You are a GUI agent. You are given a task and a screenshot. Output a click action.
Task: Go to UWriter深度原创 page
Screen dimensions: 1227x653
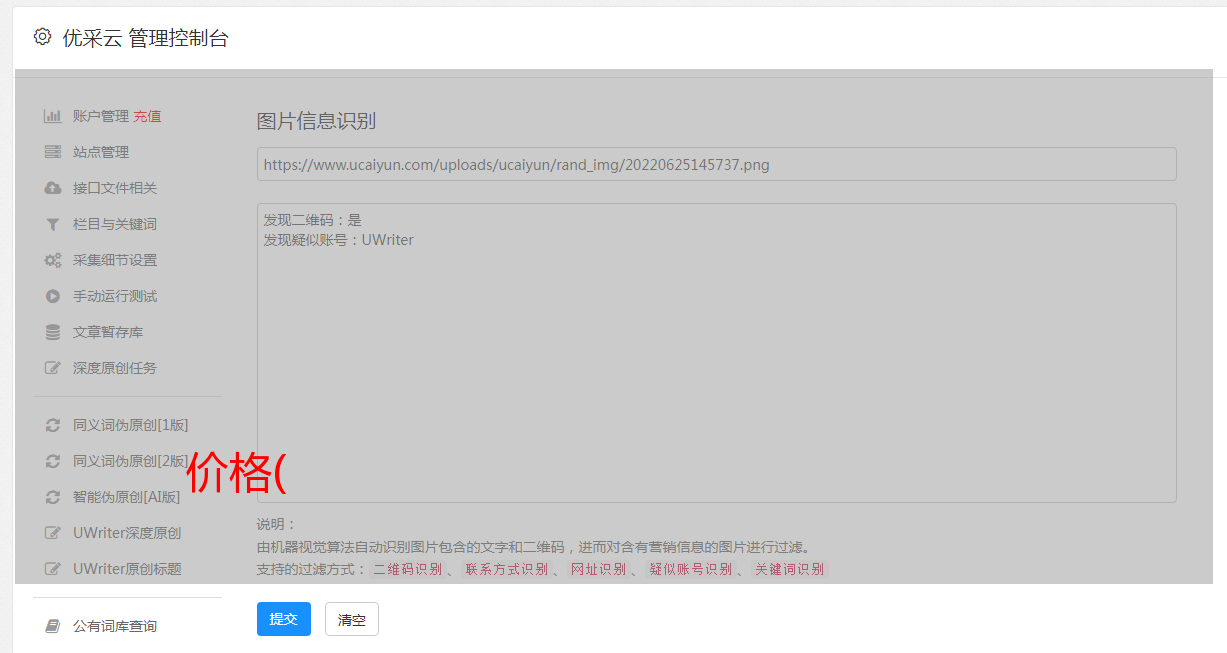[126, 533]
